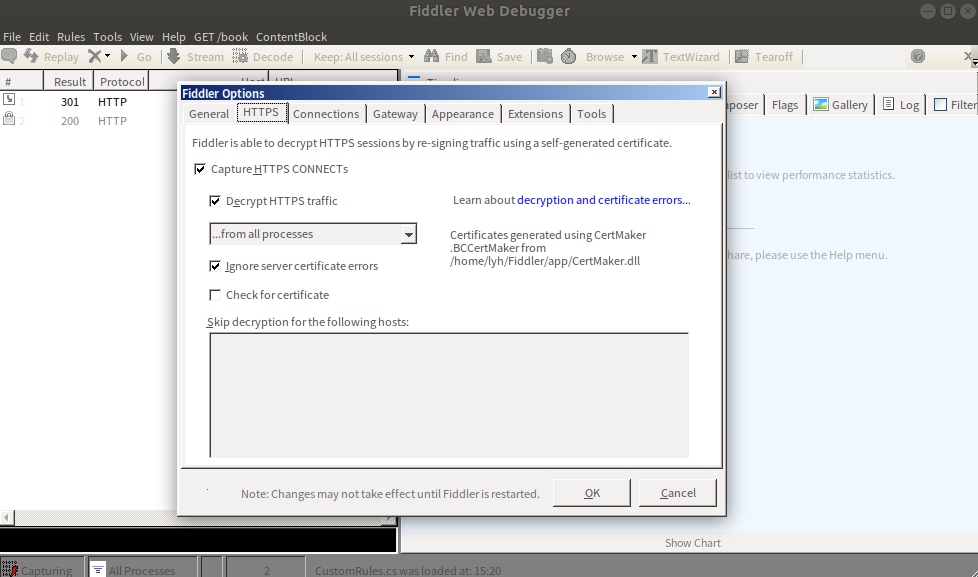Click the session list scroll-left arrow
The image size is (978, 577).
tap(7, 518)
